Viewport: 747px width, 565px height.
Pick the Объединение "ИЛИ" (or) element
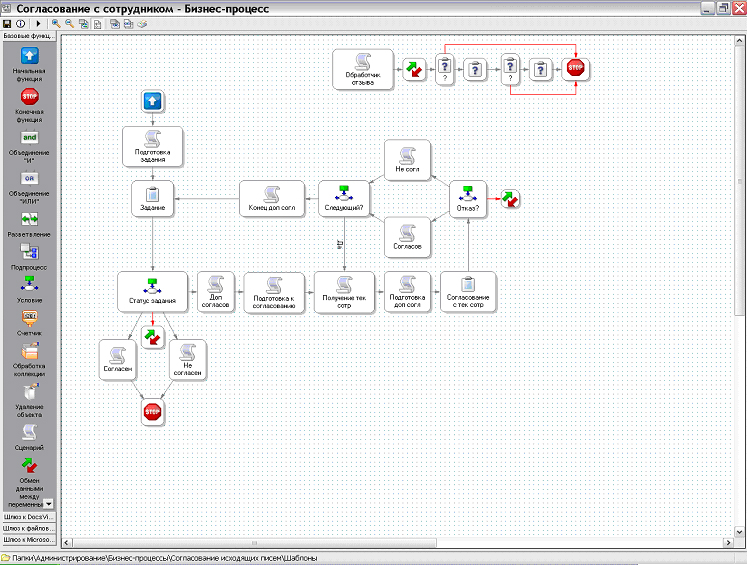(x=29, y=178)
